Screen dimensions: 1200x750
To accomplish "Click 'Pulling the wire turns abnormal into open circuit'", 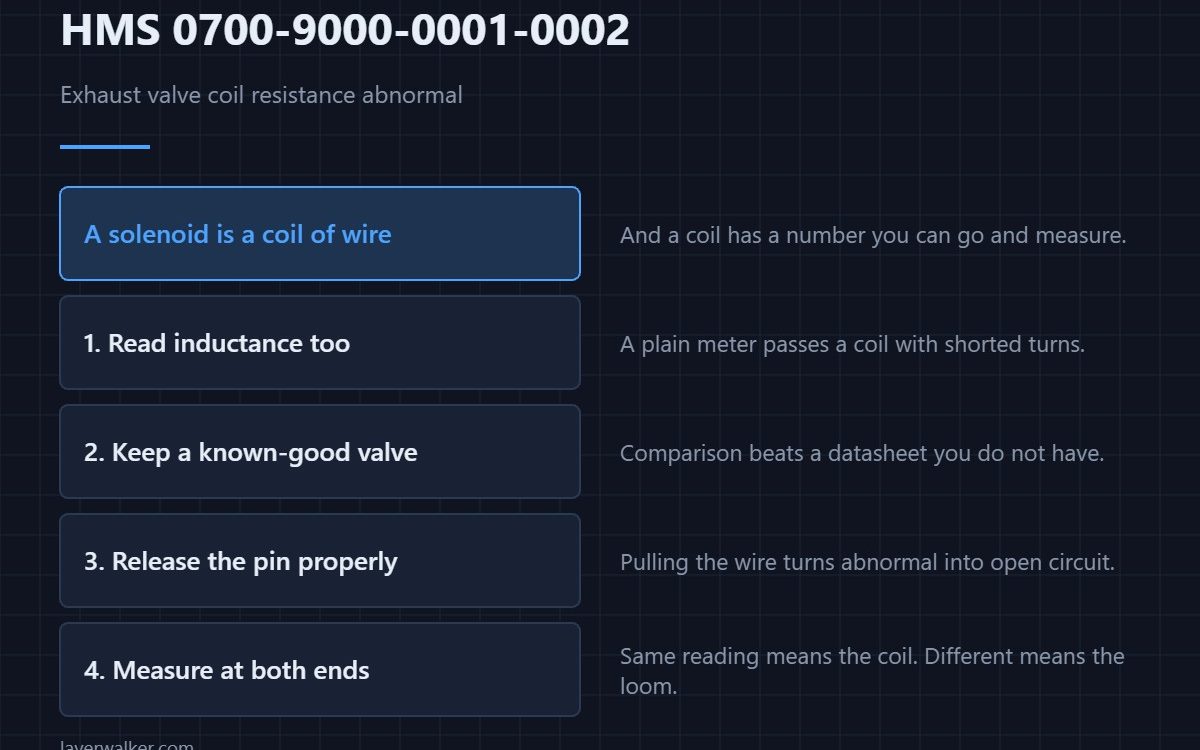I will click(x=867, y=562).
